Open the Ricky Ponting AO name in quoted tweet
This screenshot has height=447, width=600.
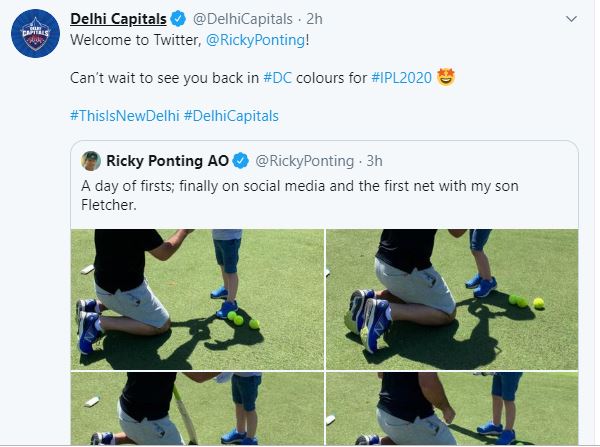coord(166,160)
